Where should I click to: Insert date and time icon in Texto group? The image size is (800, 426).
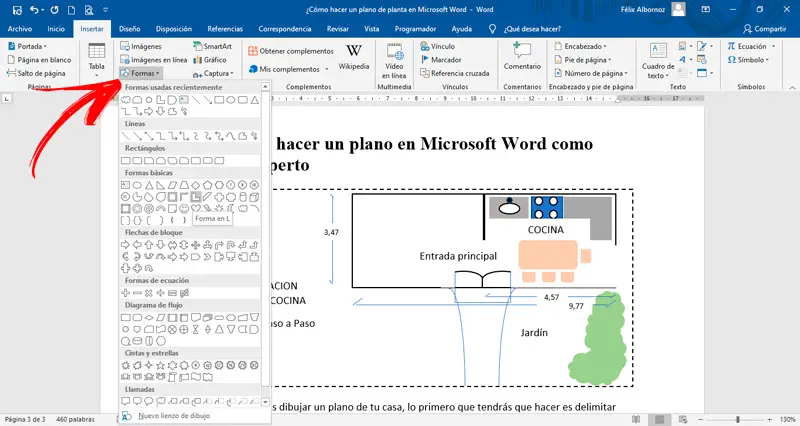click(702, 60)
